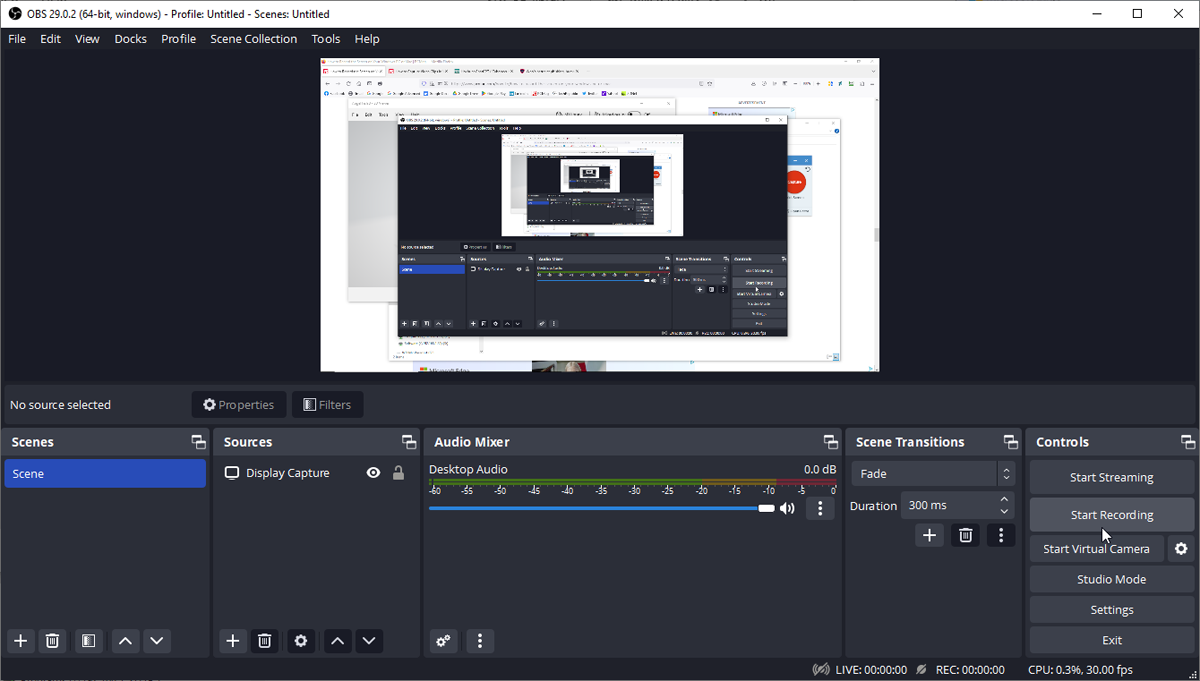The width and height of the screenshot is (1200, 681).
Task: Delete the scene transition with trash icon
Action: coord(965,535)
